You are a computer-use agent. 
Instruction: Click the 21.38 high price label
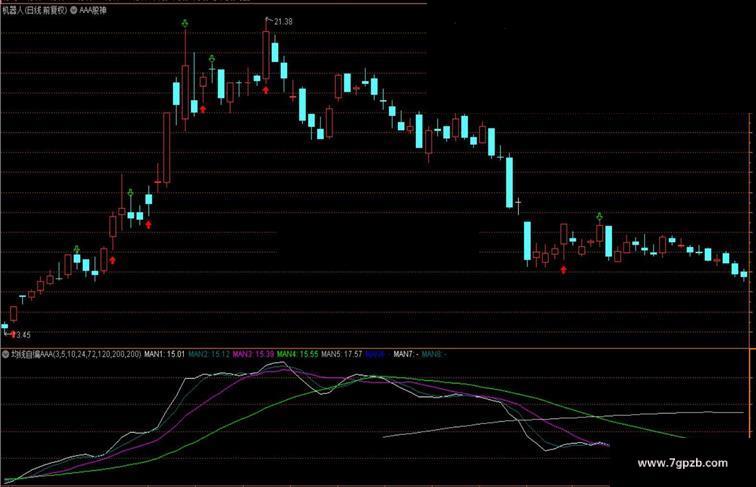(x=283, y=22)
